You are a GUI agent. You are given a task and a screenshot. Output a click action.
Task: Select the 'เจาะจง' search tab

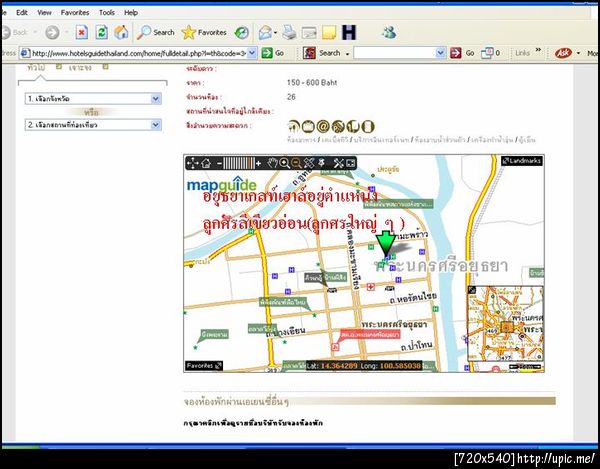(80, 68)
